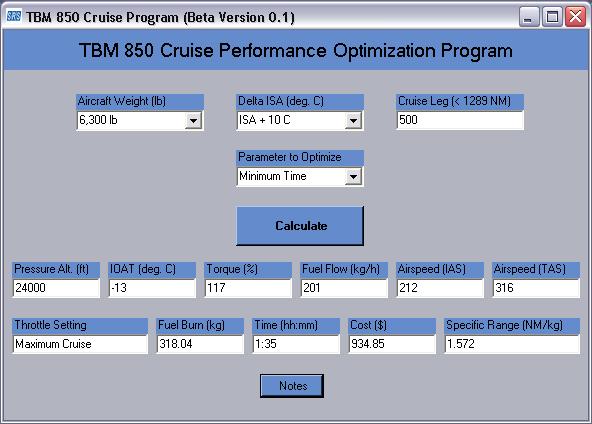Expand the Parameter to Optimize dropdown arrow

click(x=353, y=177)
